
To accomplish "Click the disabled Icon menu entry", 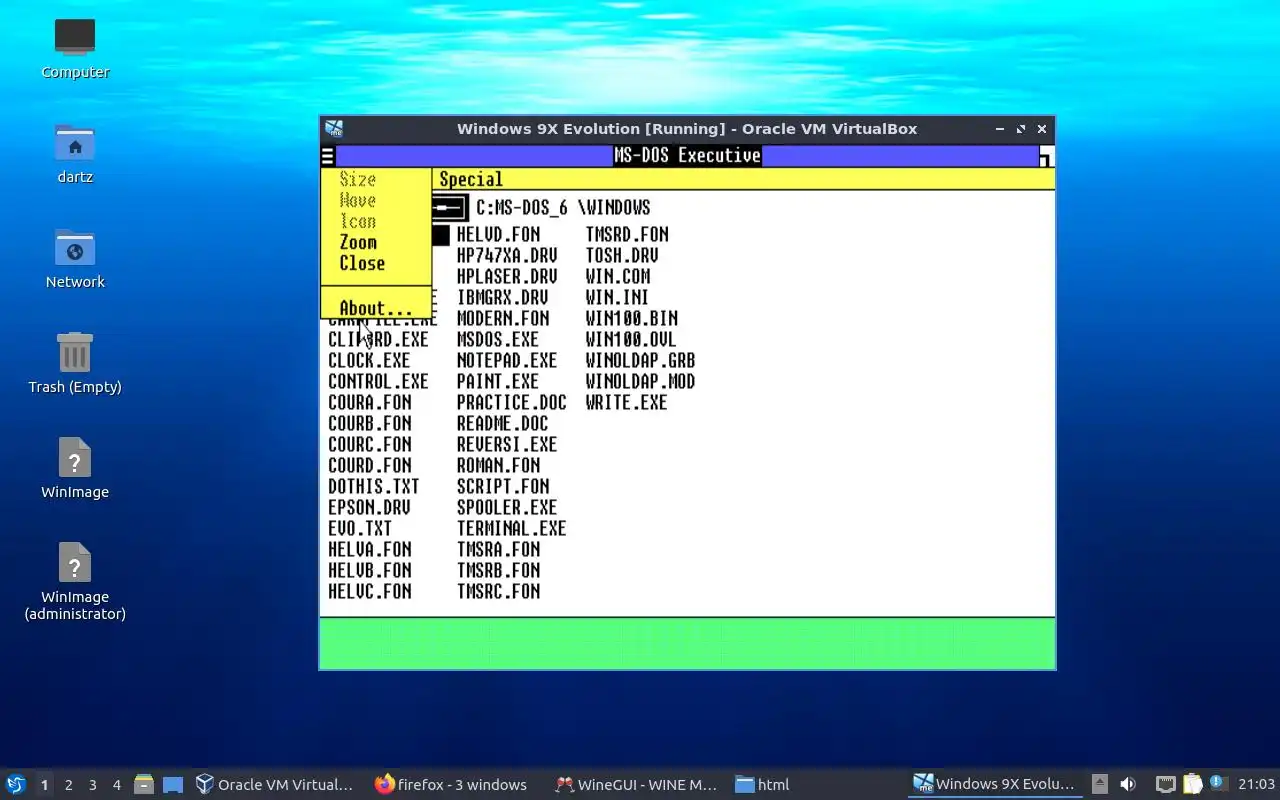I will [x=357, y=222].
